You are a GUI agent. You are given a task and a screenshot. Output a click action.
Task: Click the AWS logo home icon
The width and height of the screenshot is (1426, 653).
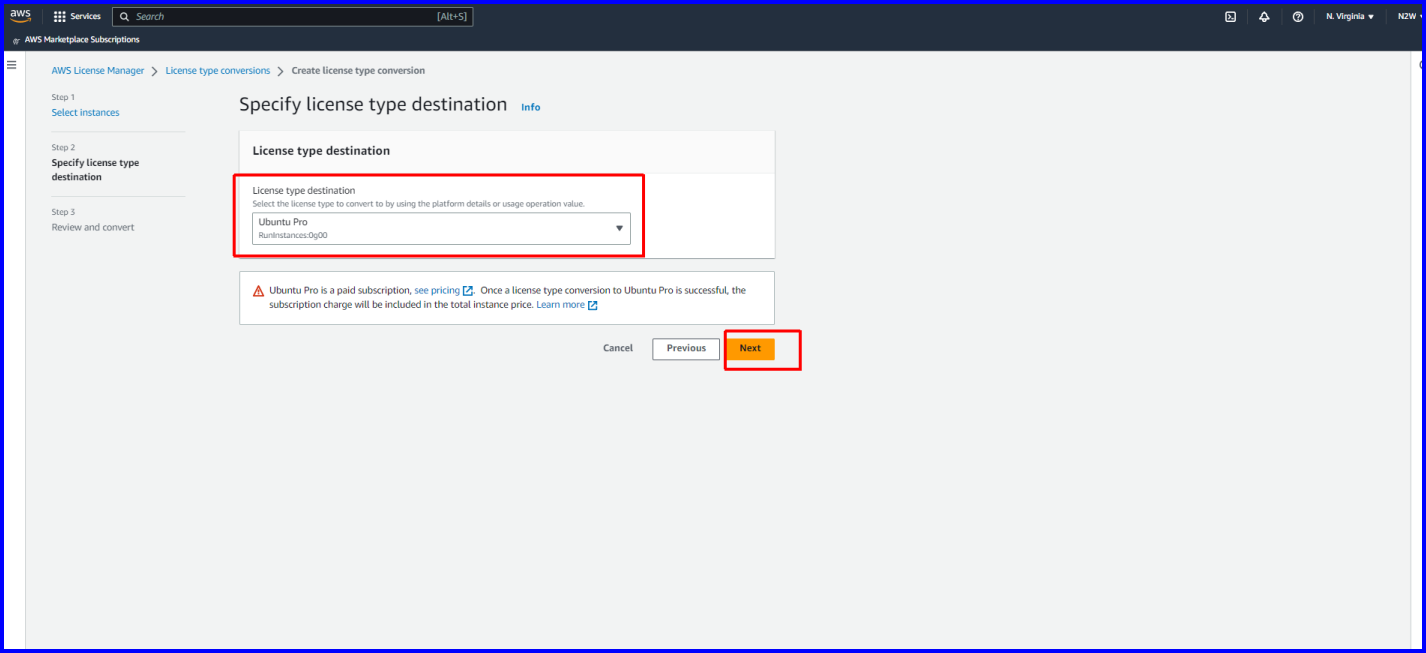pos(21,16)
